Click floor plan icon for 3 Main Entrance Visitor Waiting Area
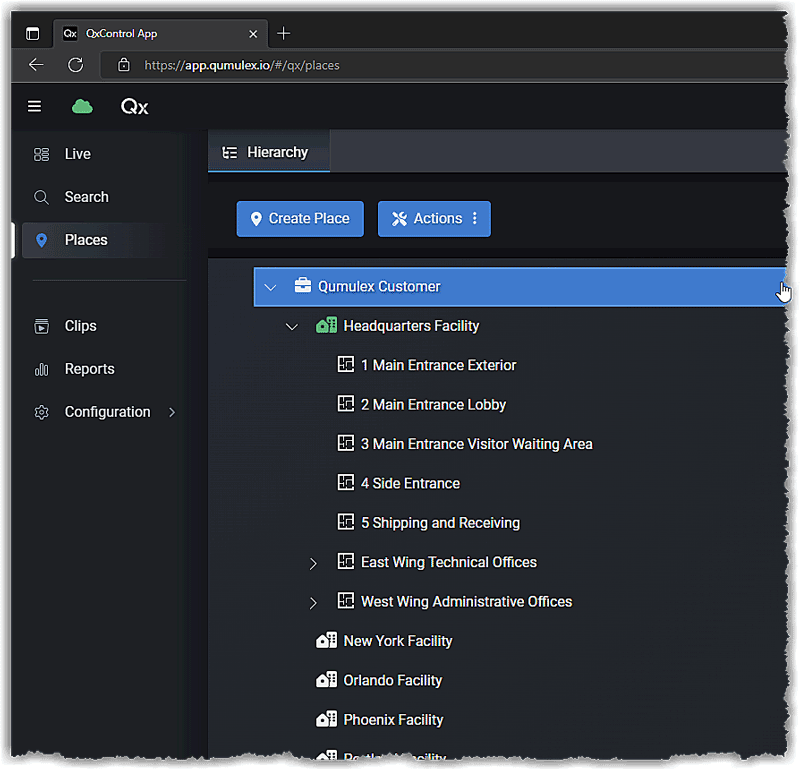 click(x=346, y=443)
